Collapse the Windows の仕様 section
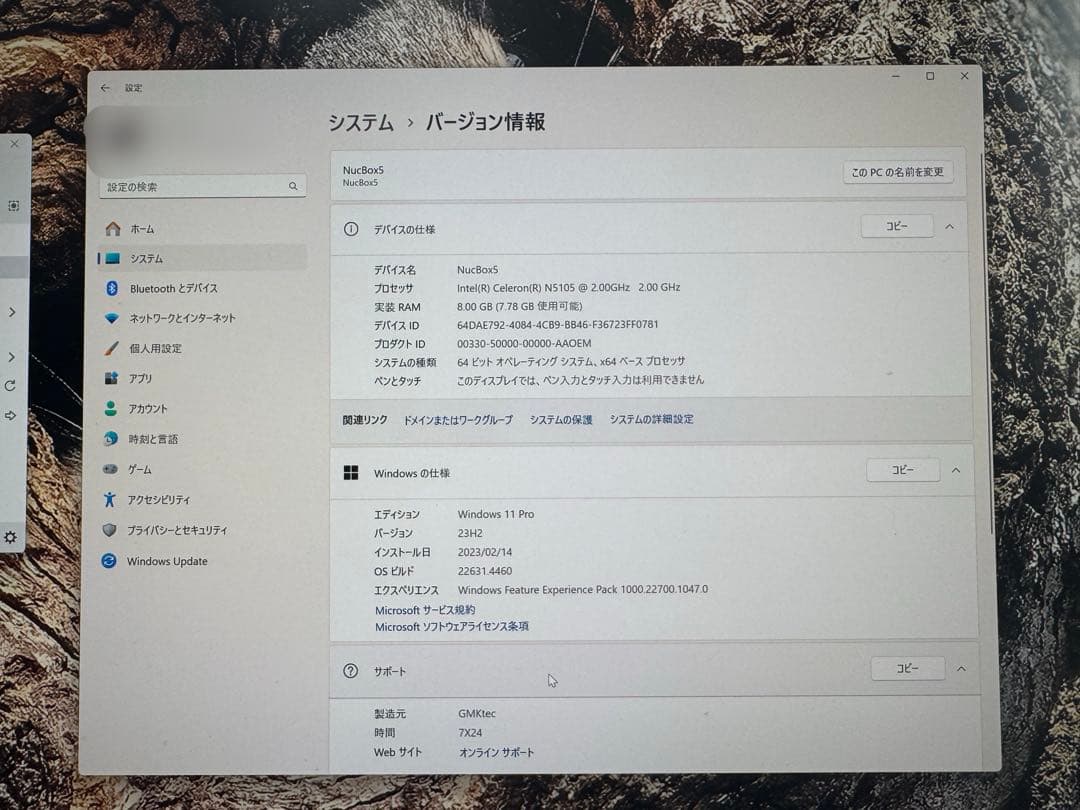This screenshot has width=1080, height=810. (956, 469)
